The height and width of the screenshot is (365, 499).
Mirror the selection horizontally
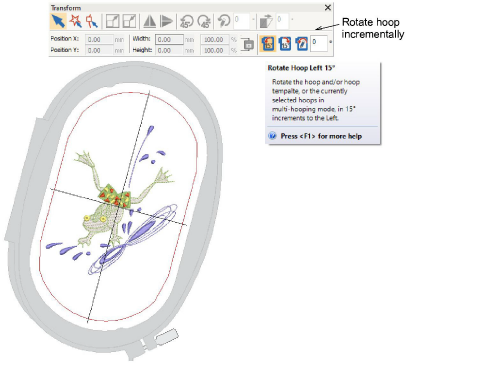[149, 21]
